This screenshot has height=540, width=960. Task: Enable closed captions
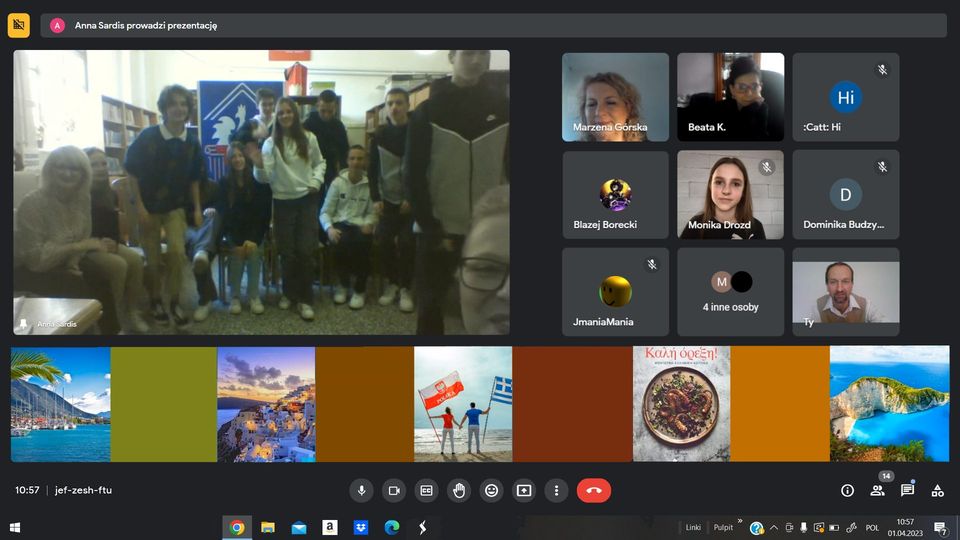(x=426, y=490)
